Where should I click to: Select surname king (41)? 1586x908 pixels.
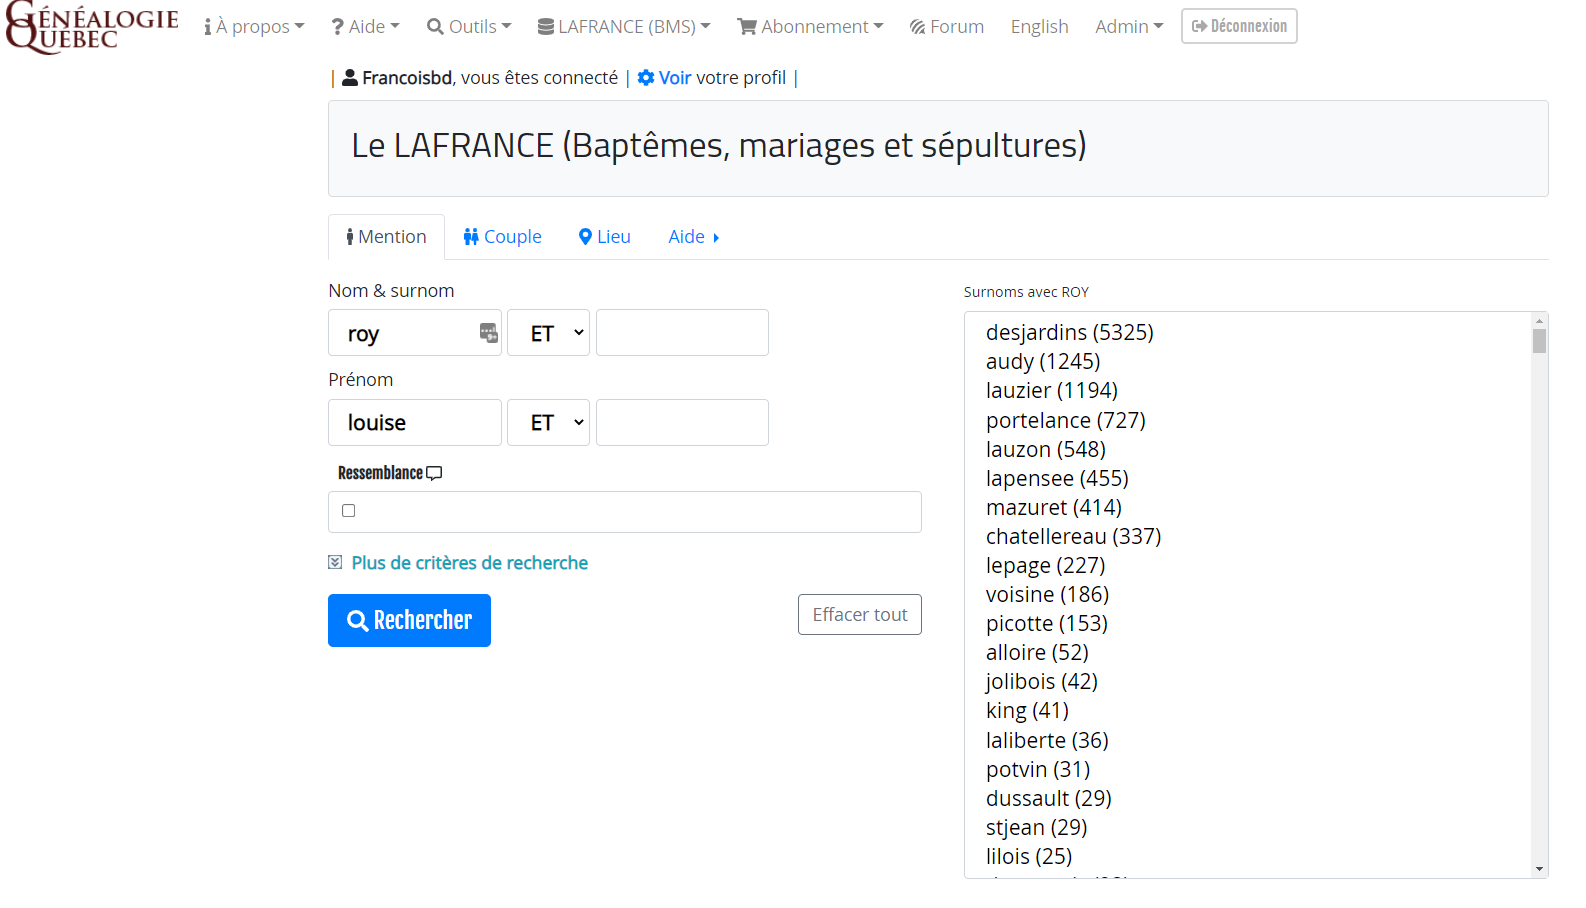pyautogui.click(x=1027, y=710)
